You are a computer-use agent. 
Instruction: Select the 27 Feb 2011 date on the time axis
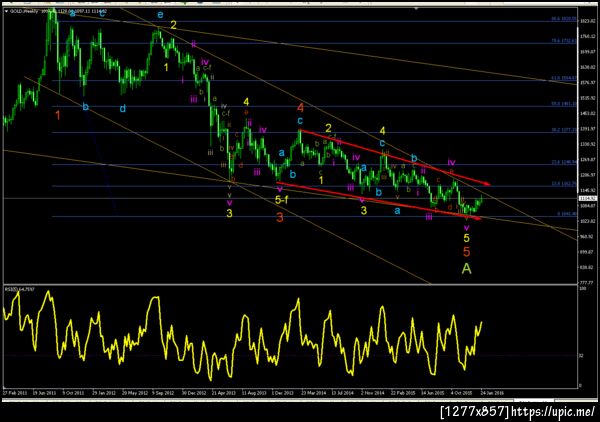(x=15, y=393)
